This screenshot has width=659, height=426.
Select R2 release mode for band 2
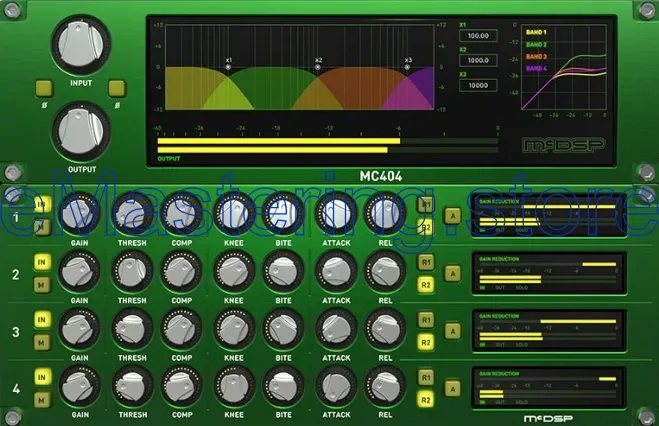click(x=426, y=285)
